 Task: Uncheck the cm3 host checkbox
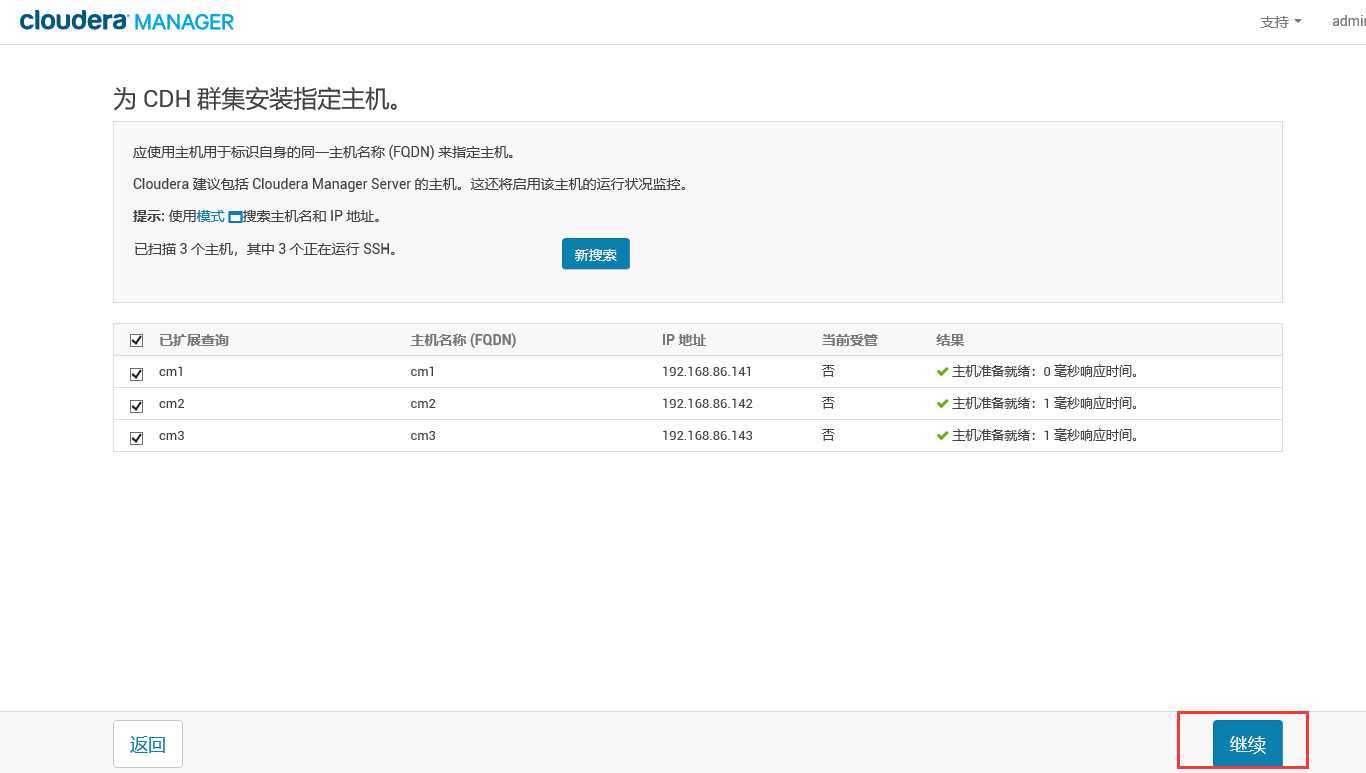pos(137,437)
